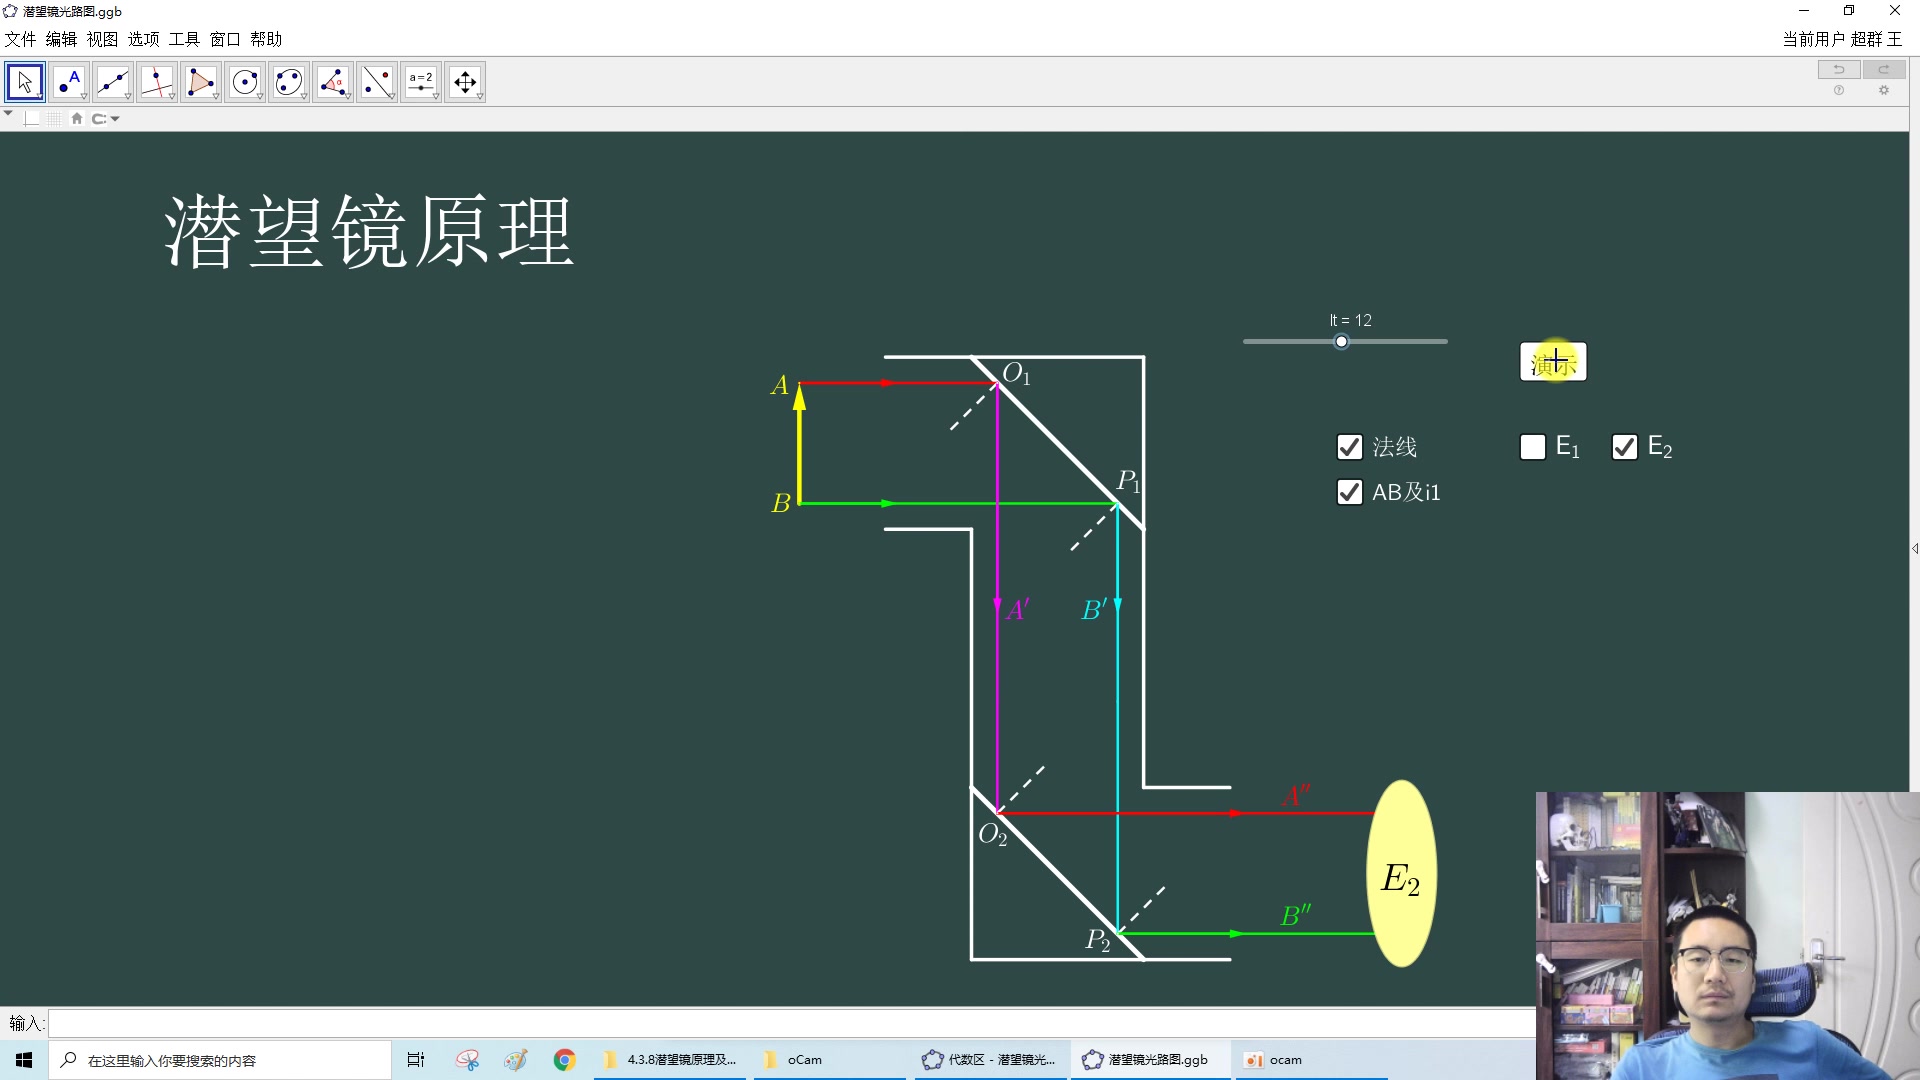
Task: Switch to 4.3.8潜望镜原理及 folder taskbar item
Action: pyautogui.click(x=670, y=1060)
